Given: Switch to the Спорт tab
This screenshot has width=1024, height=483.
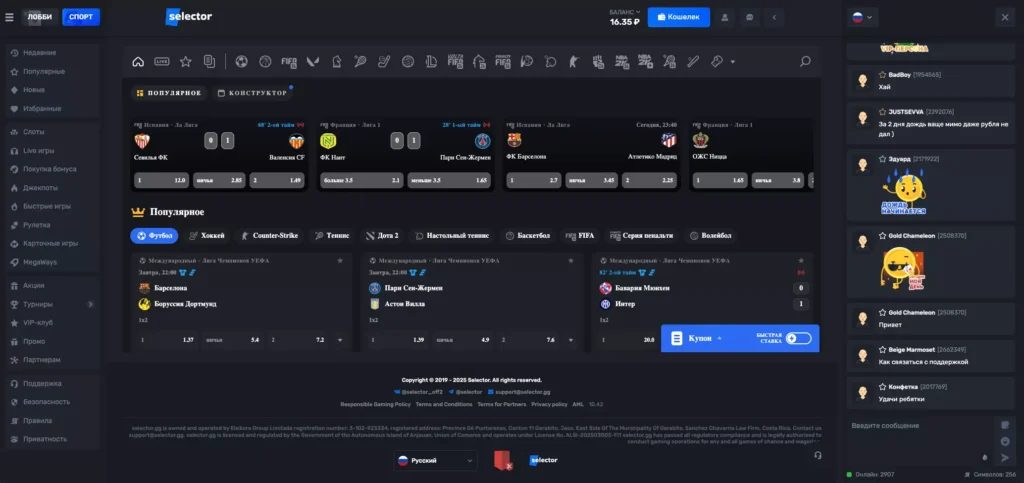Looking at the screenshot, I should point(81,17).
